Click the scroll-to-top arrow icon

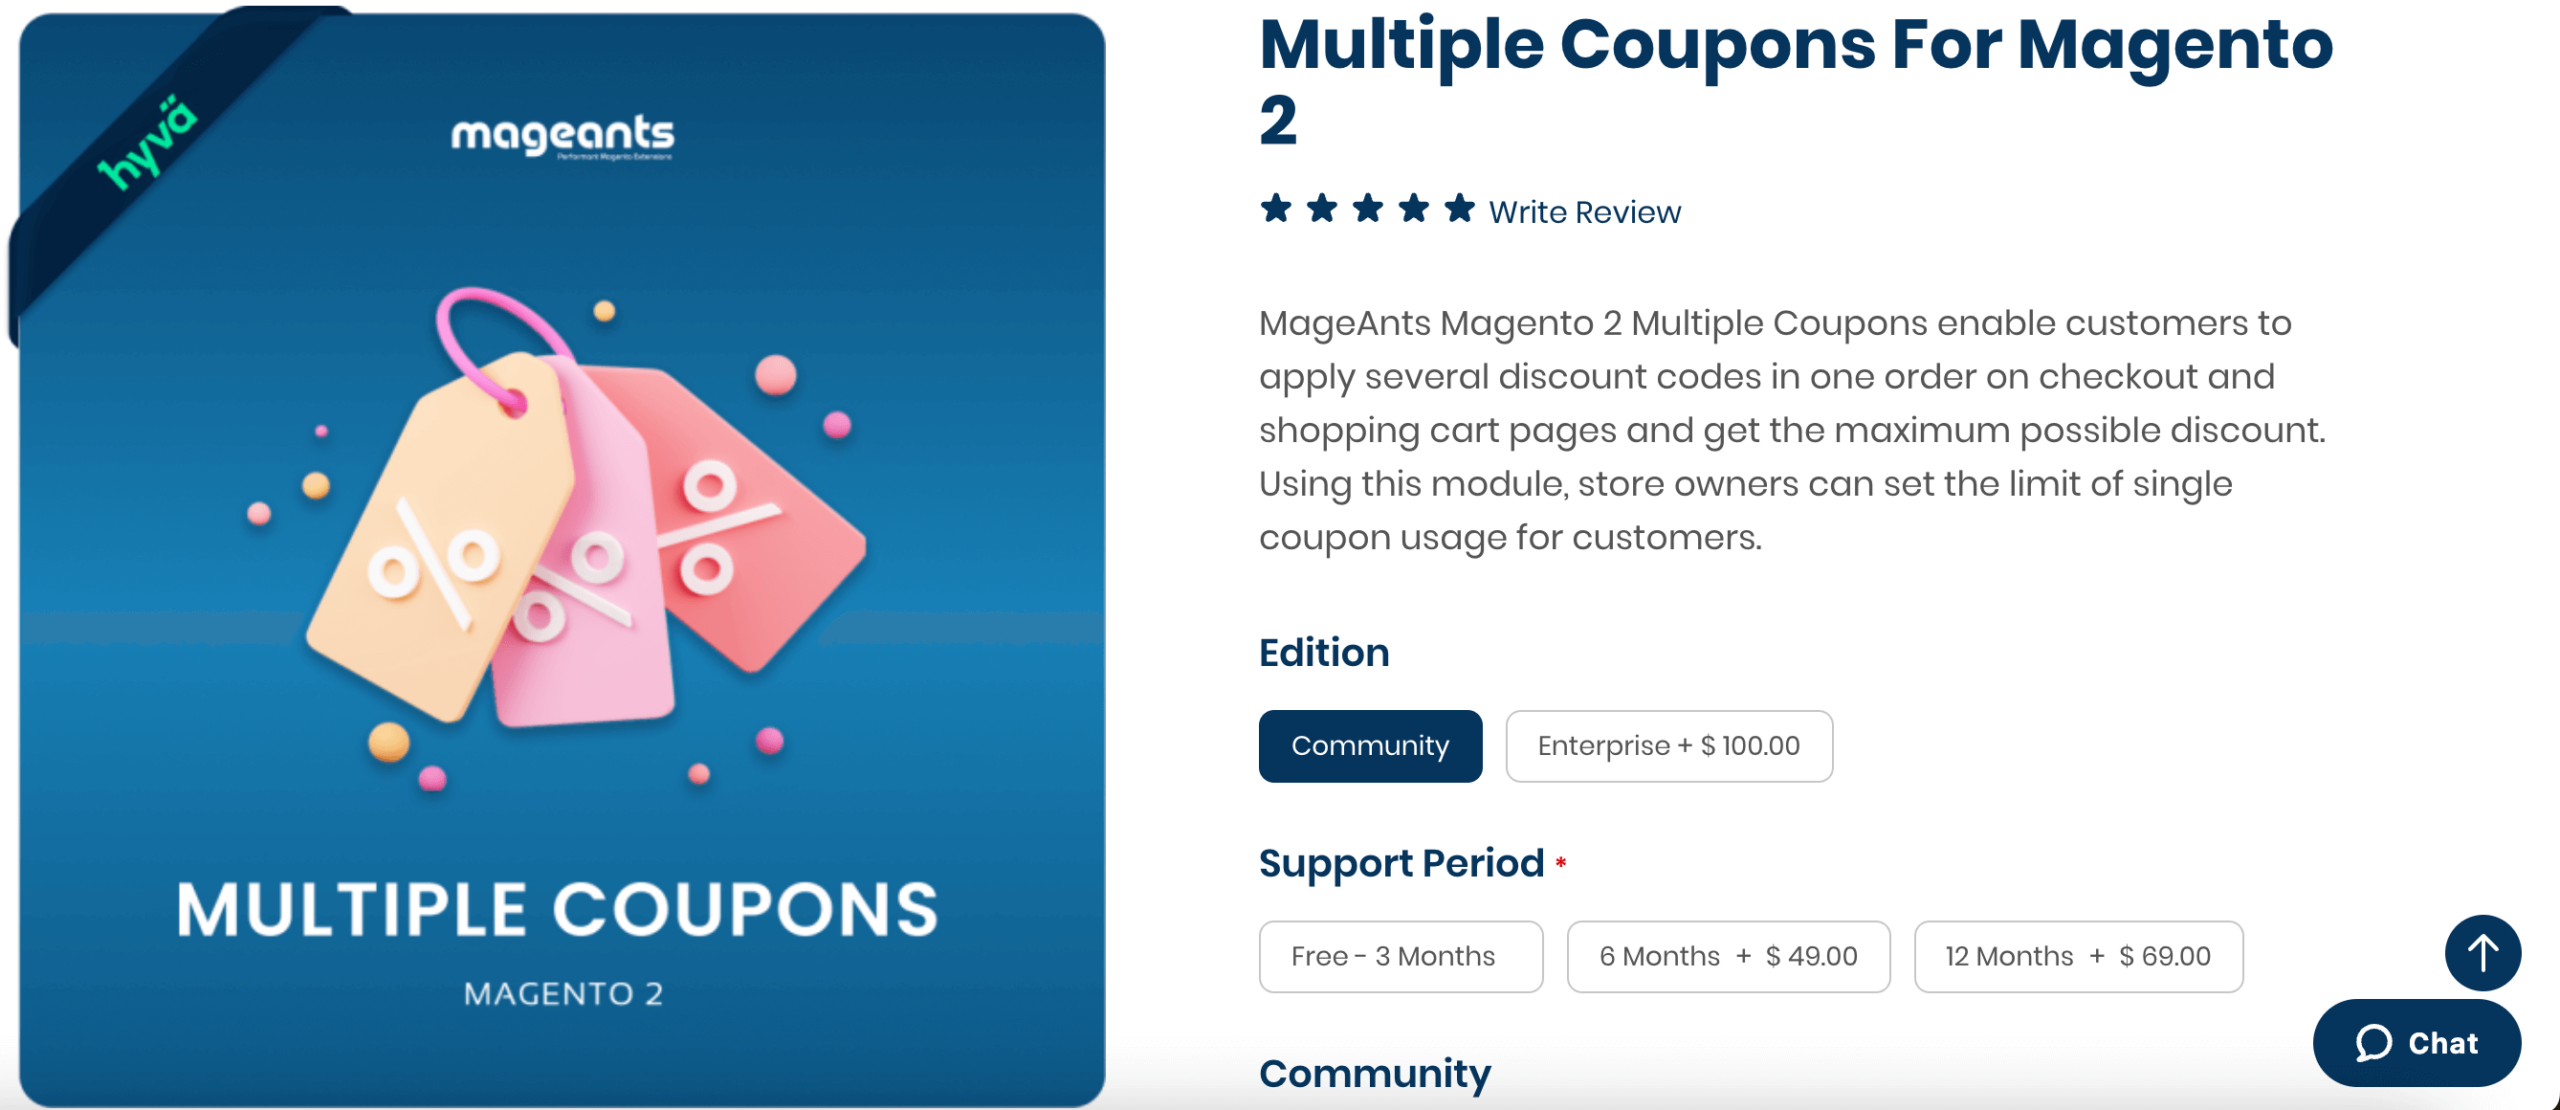(2482, 952)
